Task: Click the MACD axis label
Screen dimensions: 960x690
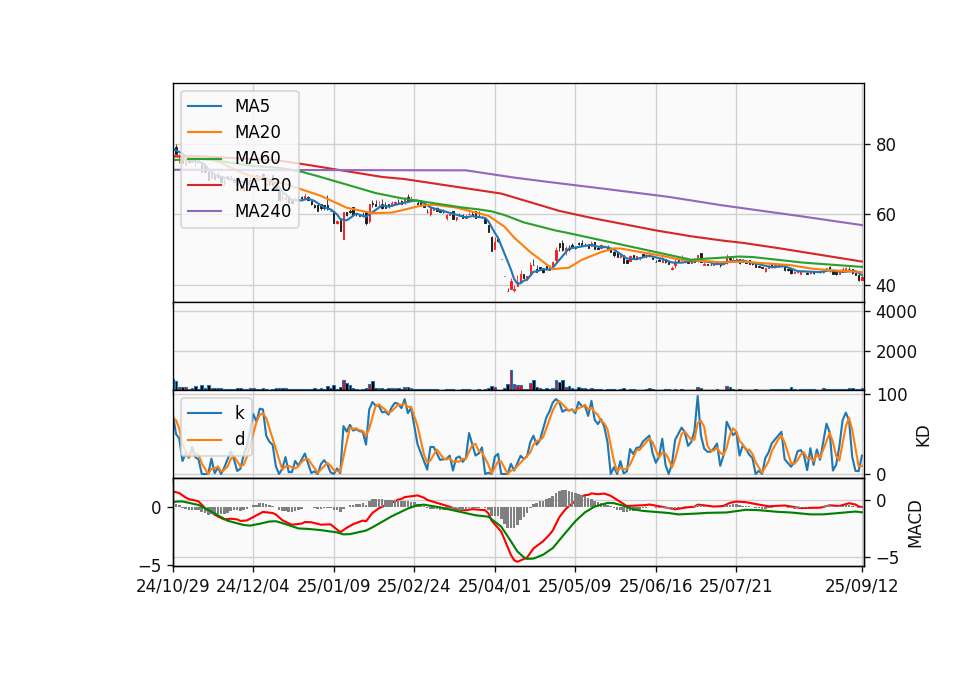Action: click(x=915, y=524)
